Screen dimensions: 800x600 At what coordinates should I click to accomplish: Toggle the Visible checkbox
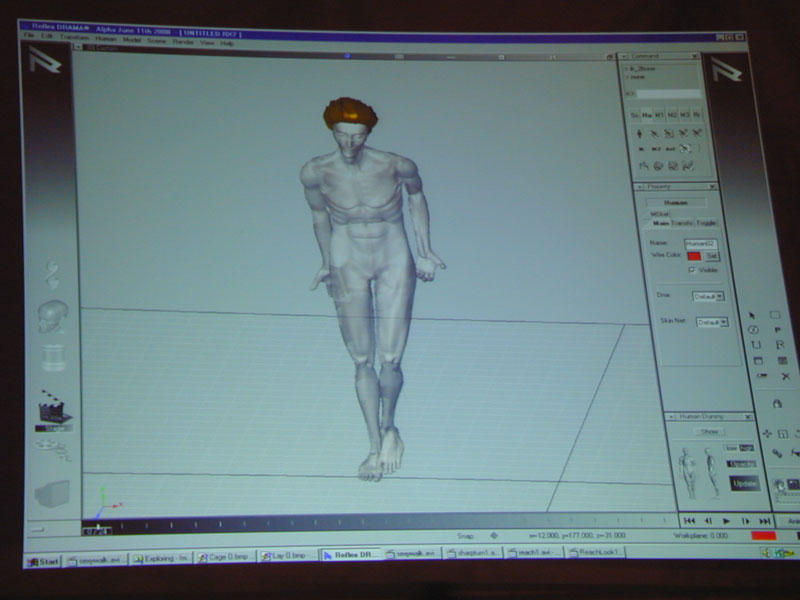[x=691, y=270]
